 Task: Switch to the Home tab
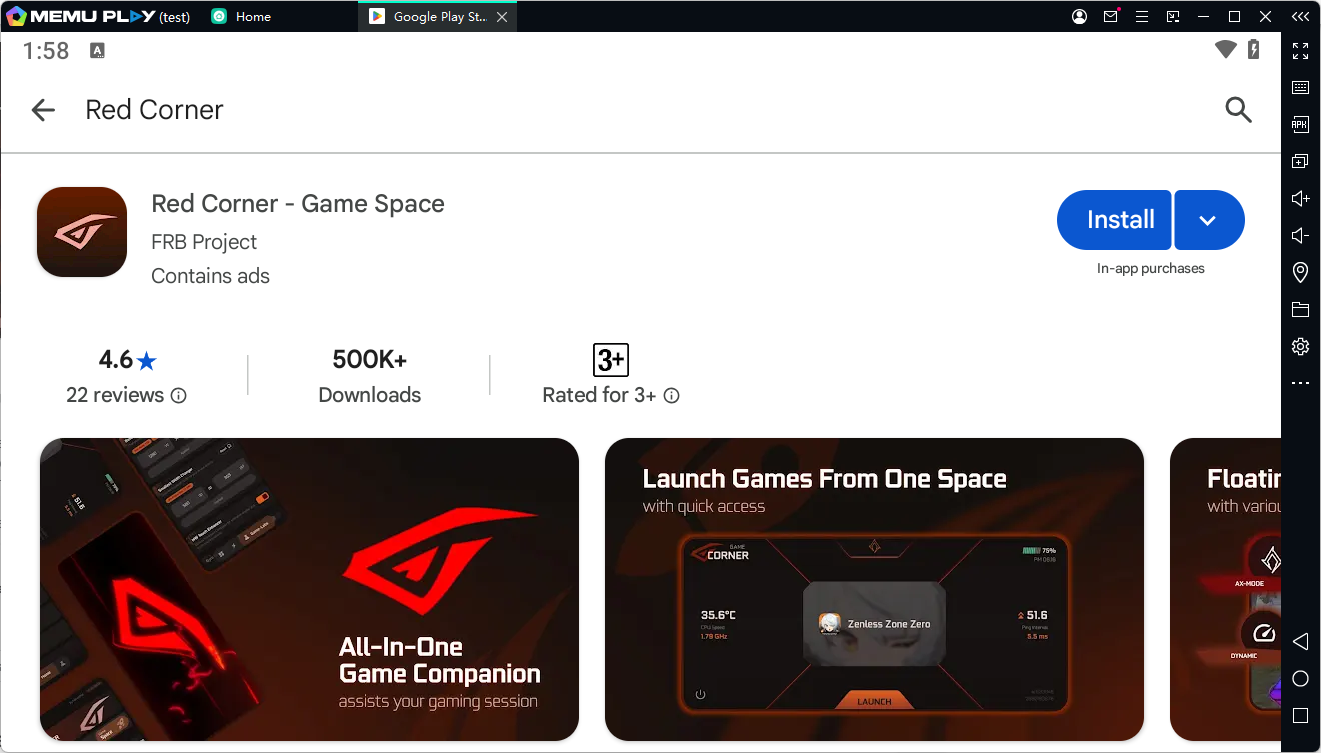pyautogui.click(x=240, y=17)
